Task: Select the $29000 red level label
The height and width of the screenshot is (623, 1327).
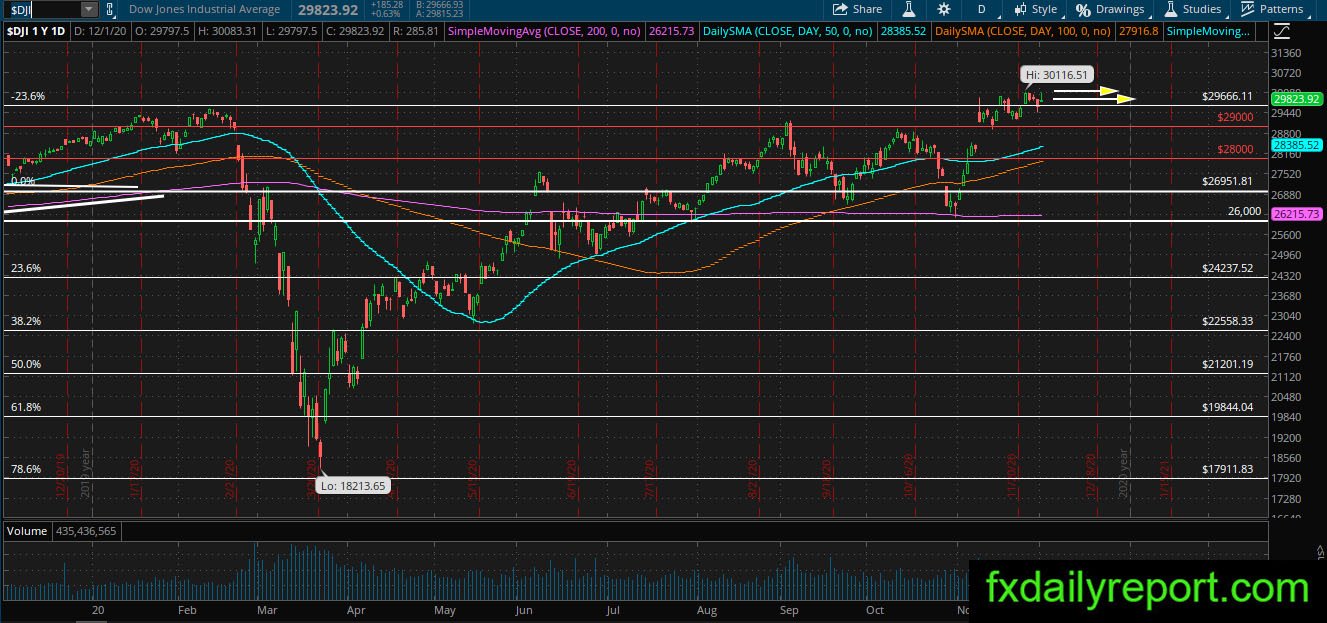Action: [x=1235, y=117]
